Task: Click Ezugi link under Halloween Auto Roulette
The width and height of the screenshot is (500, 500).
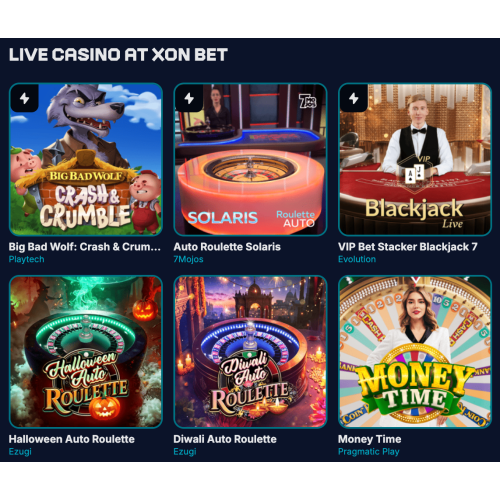Action: coord(20,452)
